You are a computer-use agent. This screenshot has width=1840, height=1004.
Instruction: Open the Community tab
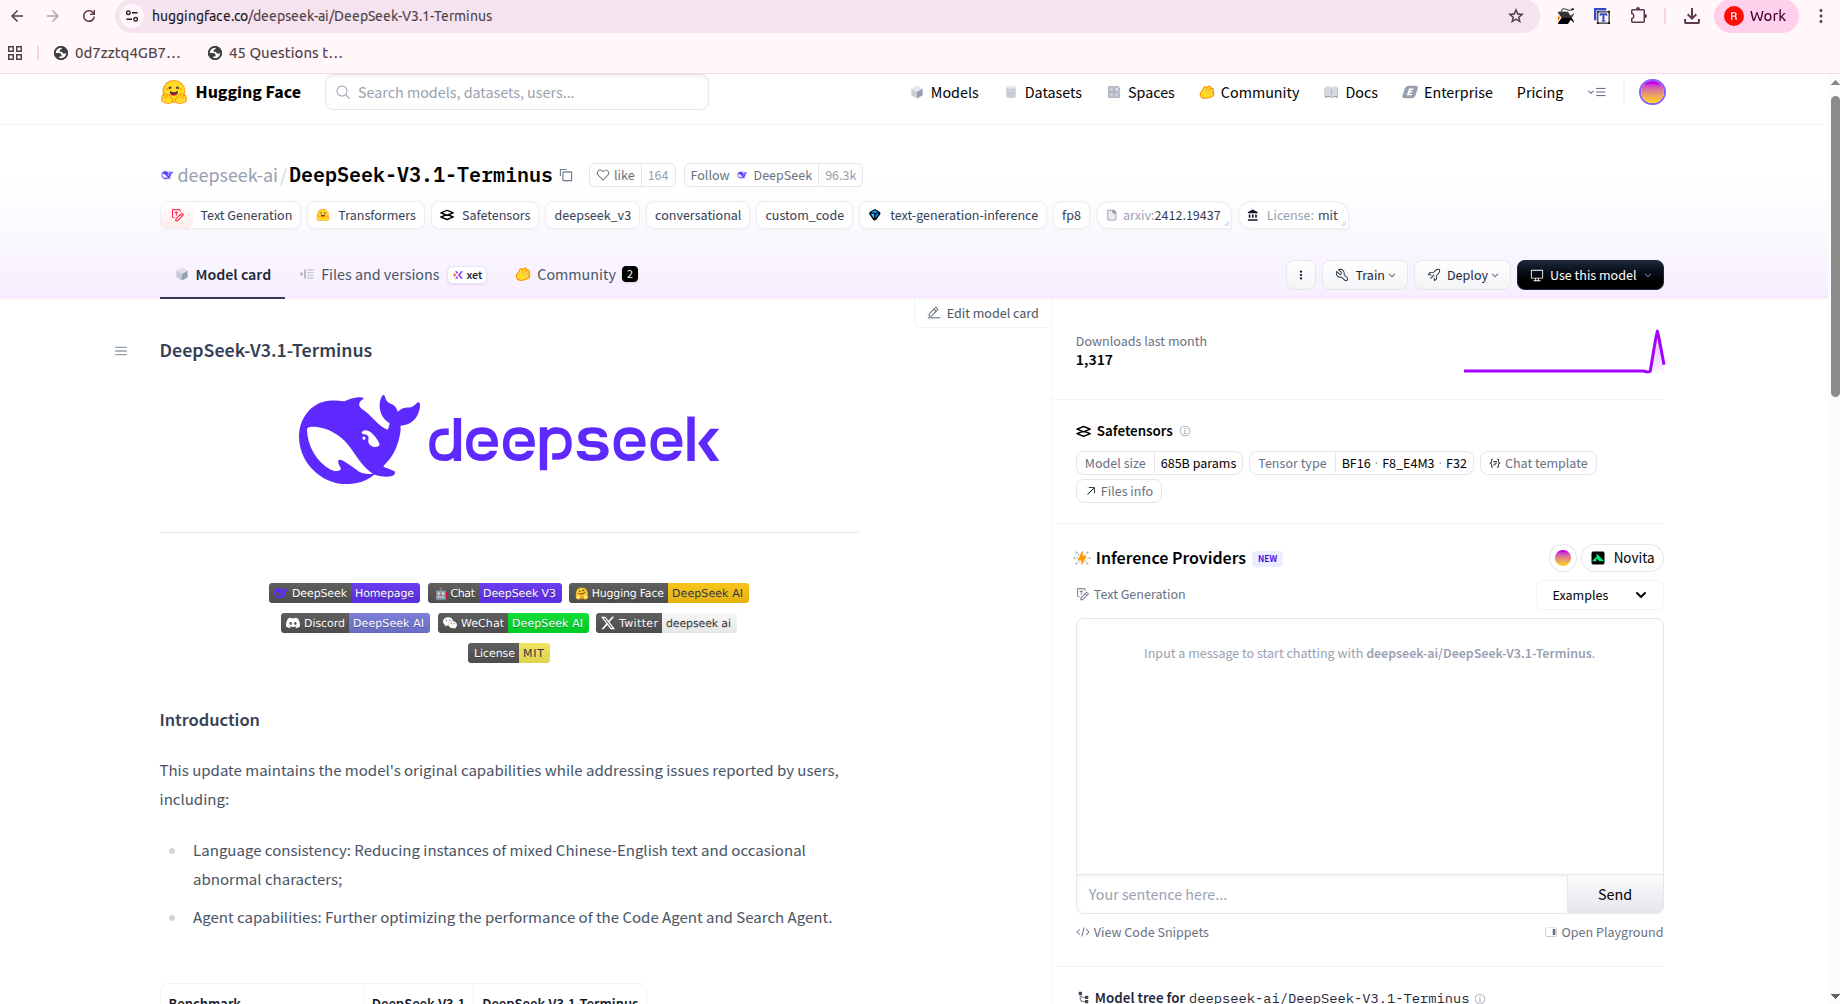point(576,275)
